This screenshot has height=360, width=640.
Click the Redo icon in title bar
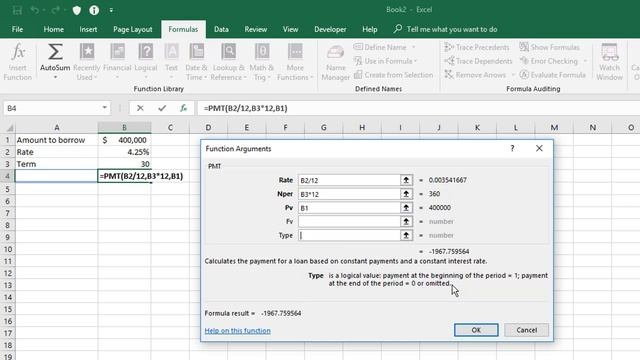pos(56,10)
